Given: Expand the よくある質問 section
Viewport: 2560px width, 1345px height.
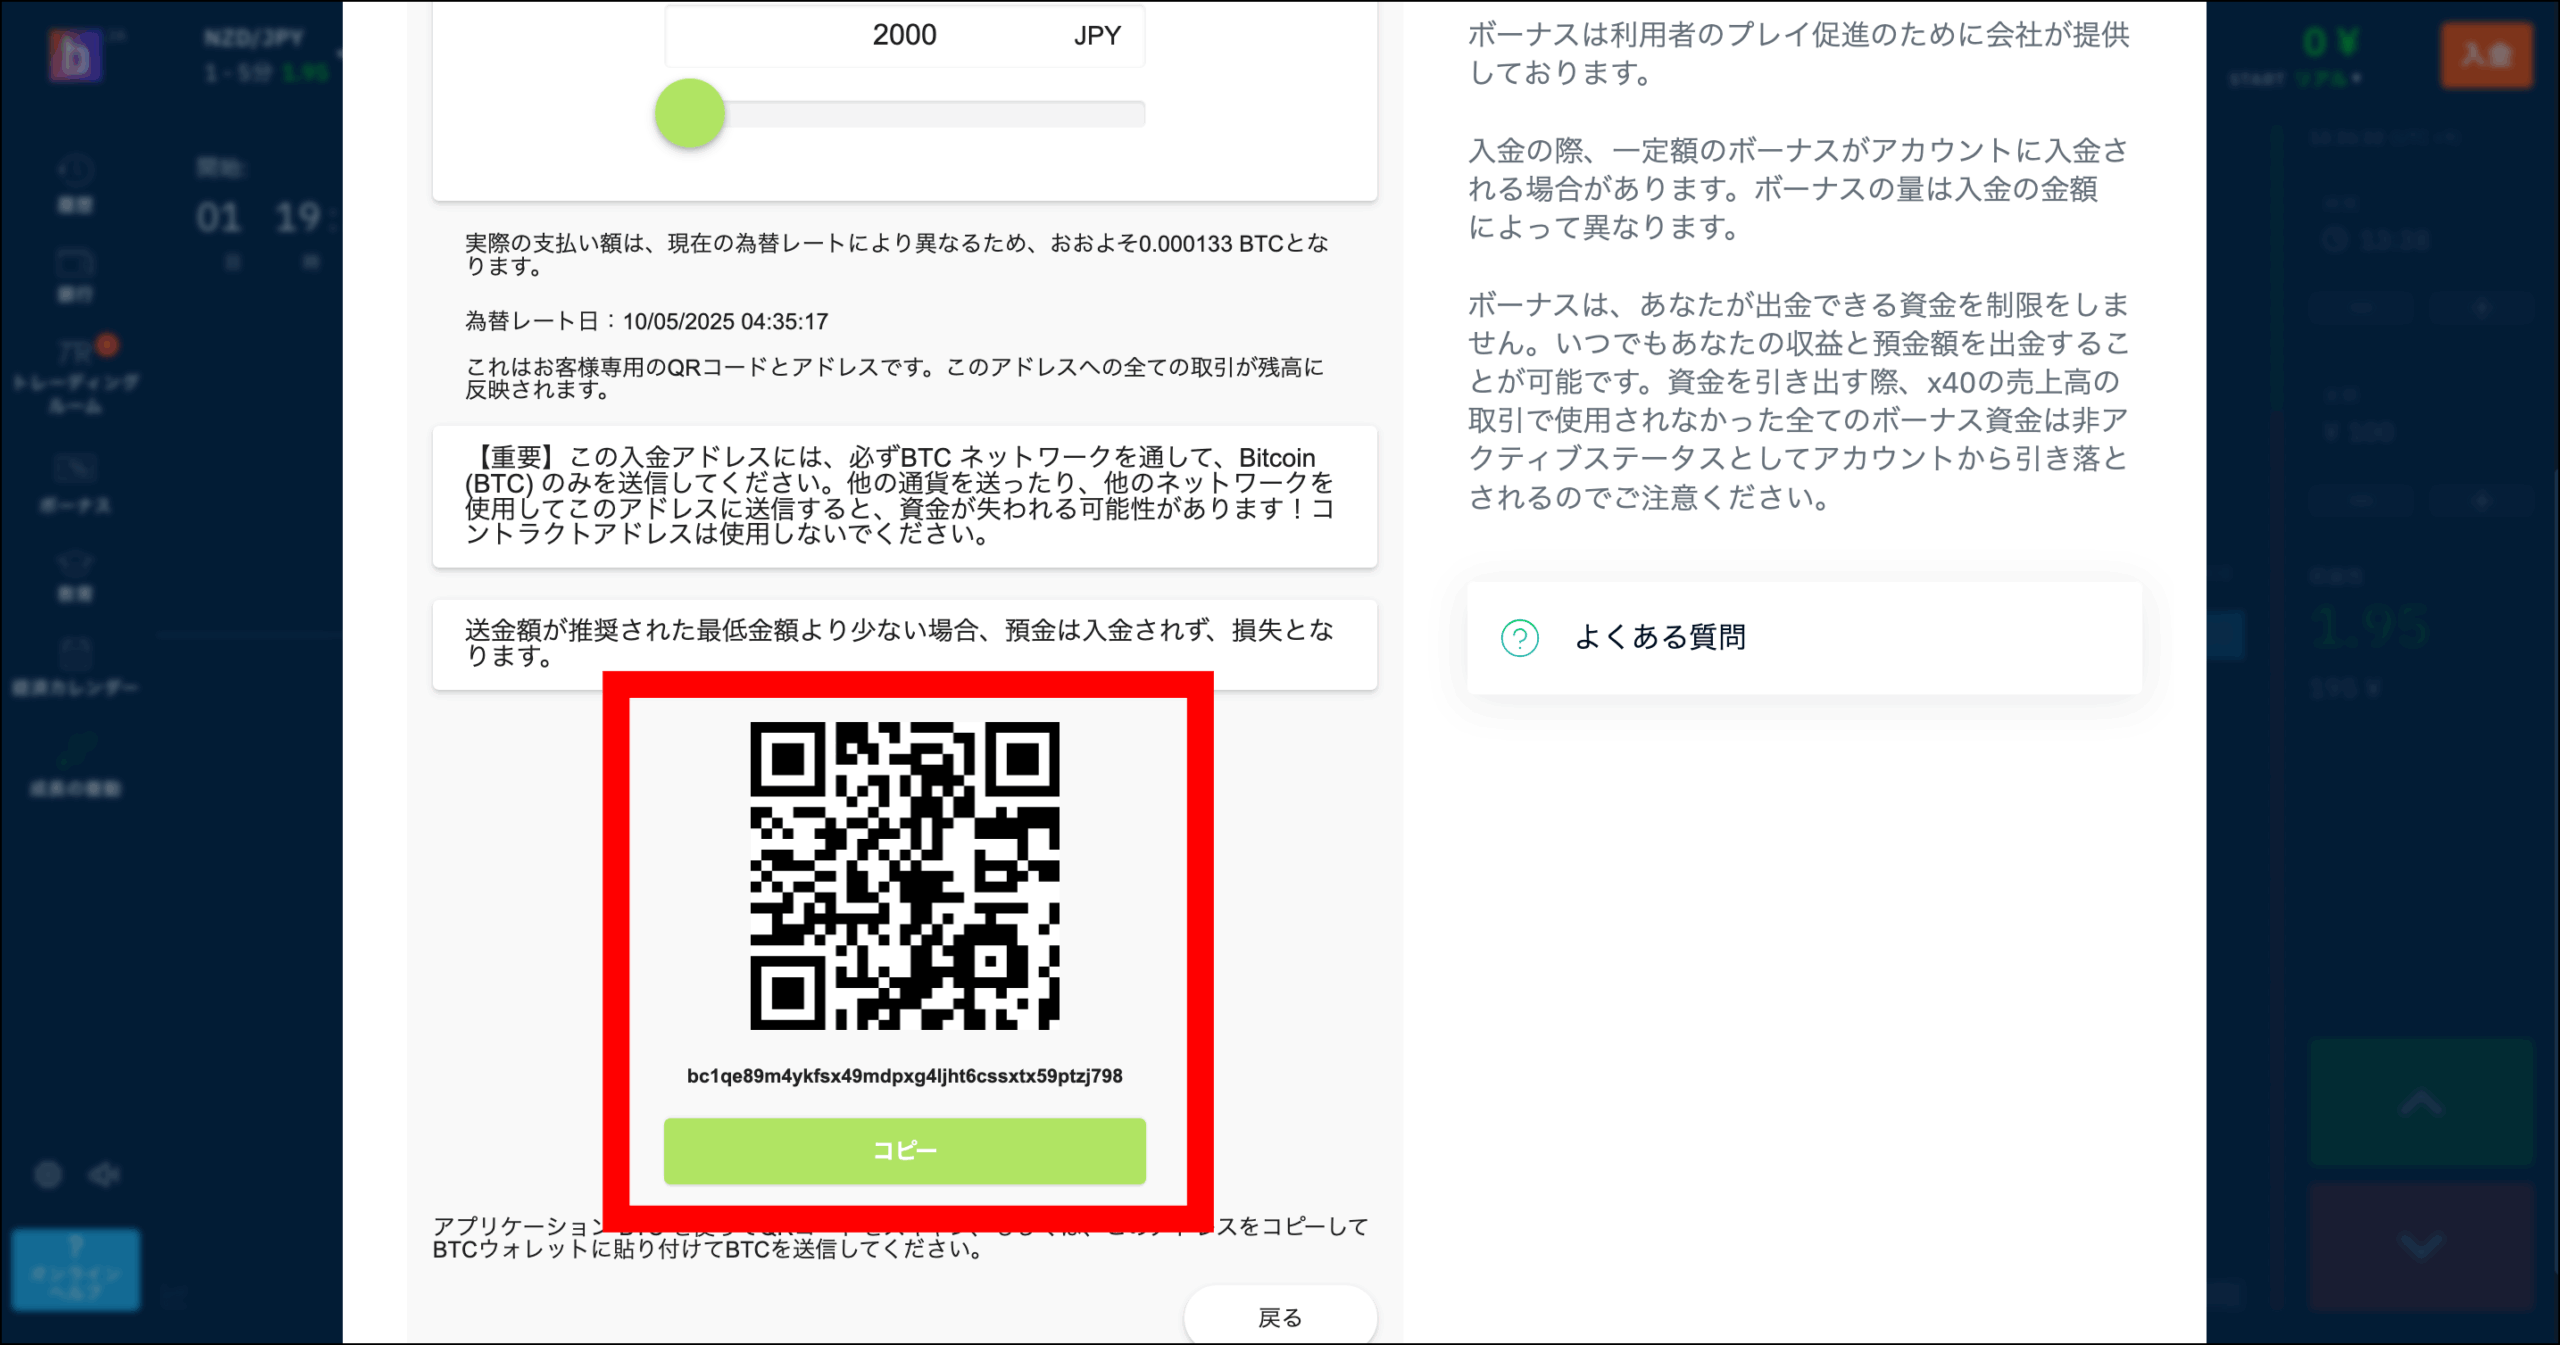Looking at the screenshot, I should click(1804, 638).
